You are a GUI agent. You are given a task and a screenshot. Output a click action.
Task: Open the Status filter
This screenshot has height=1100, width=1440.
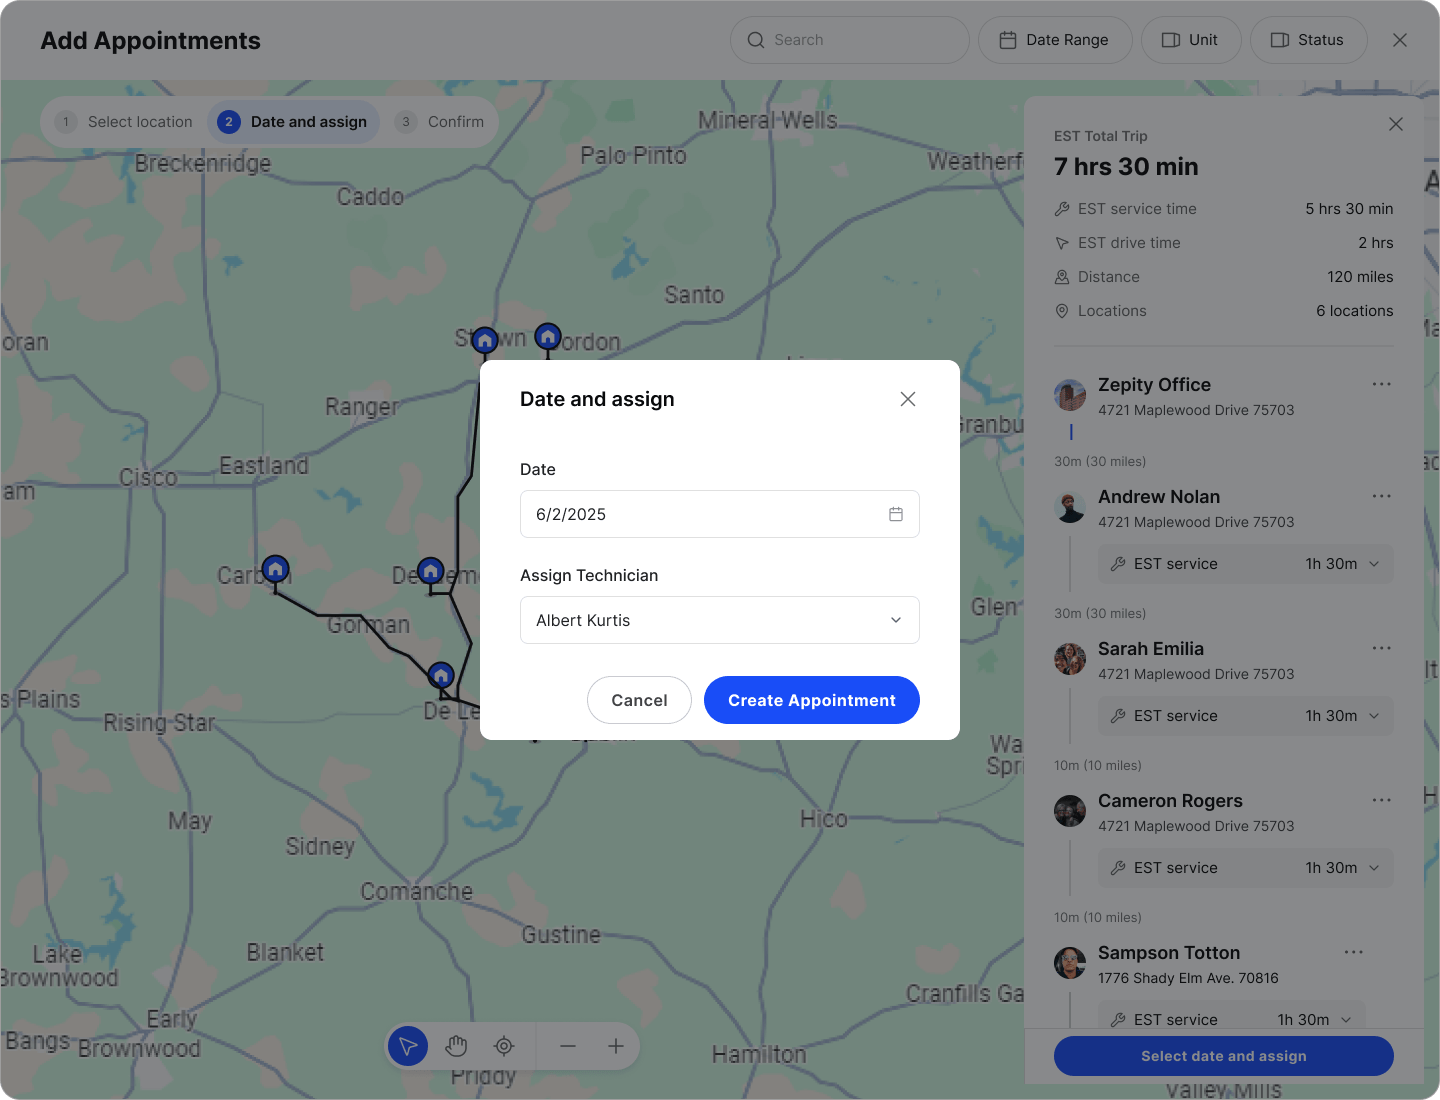click(1307, 40)
